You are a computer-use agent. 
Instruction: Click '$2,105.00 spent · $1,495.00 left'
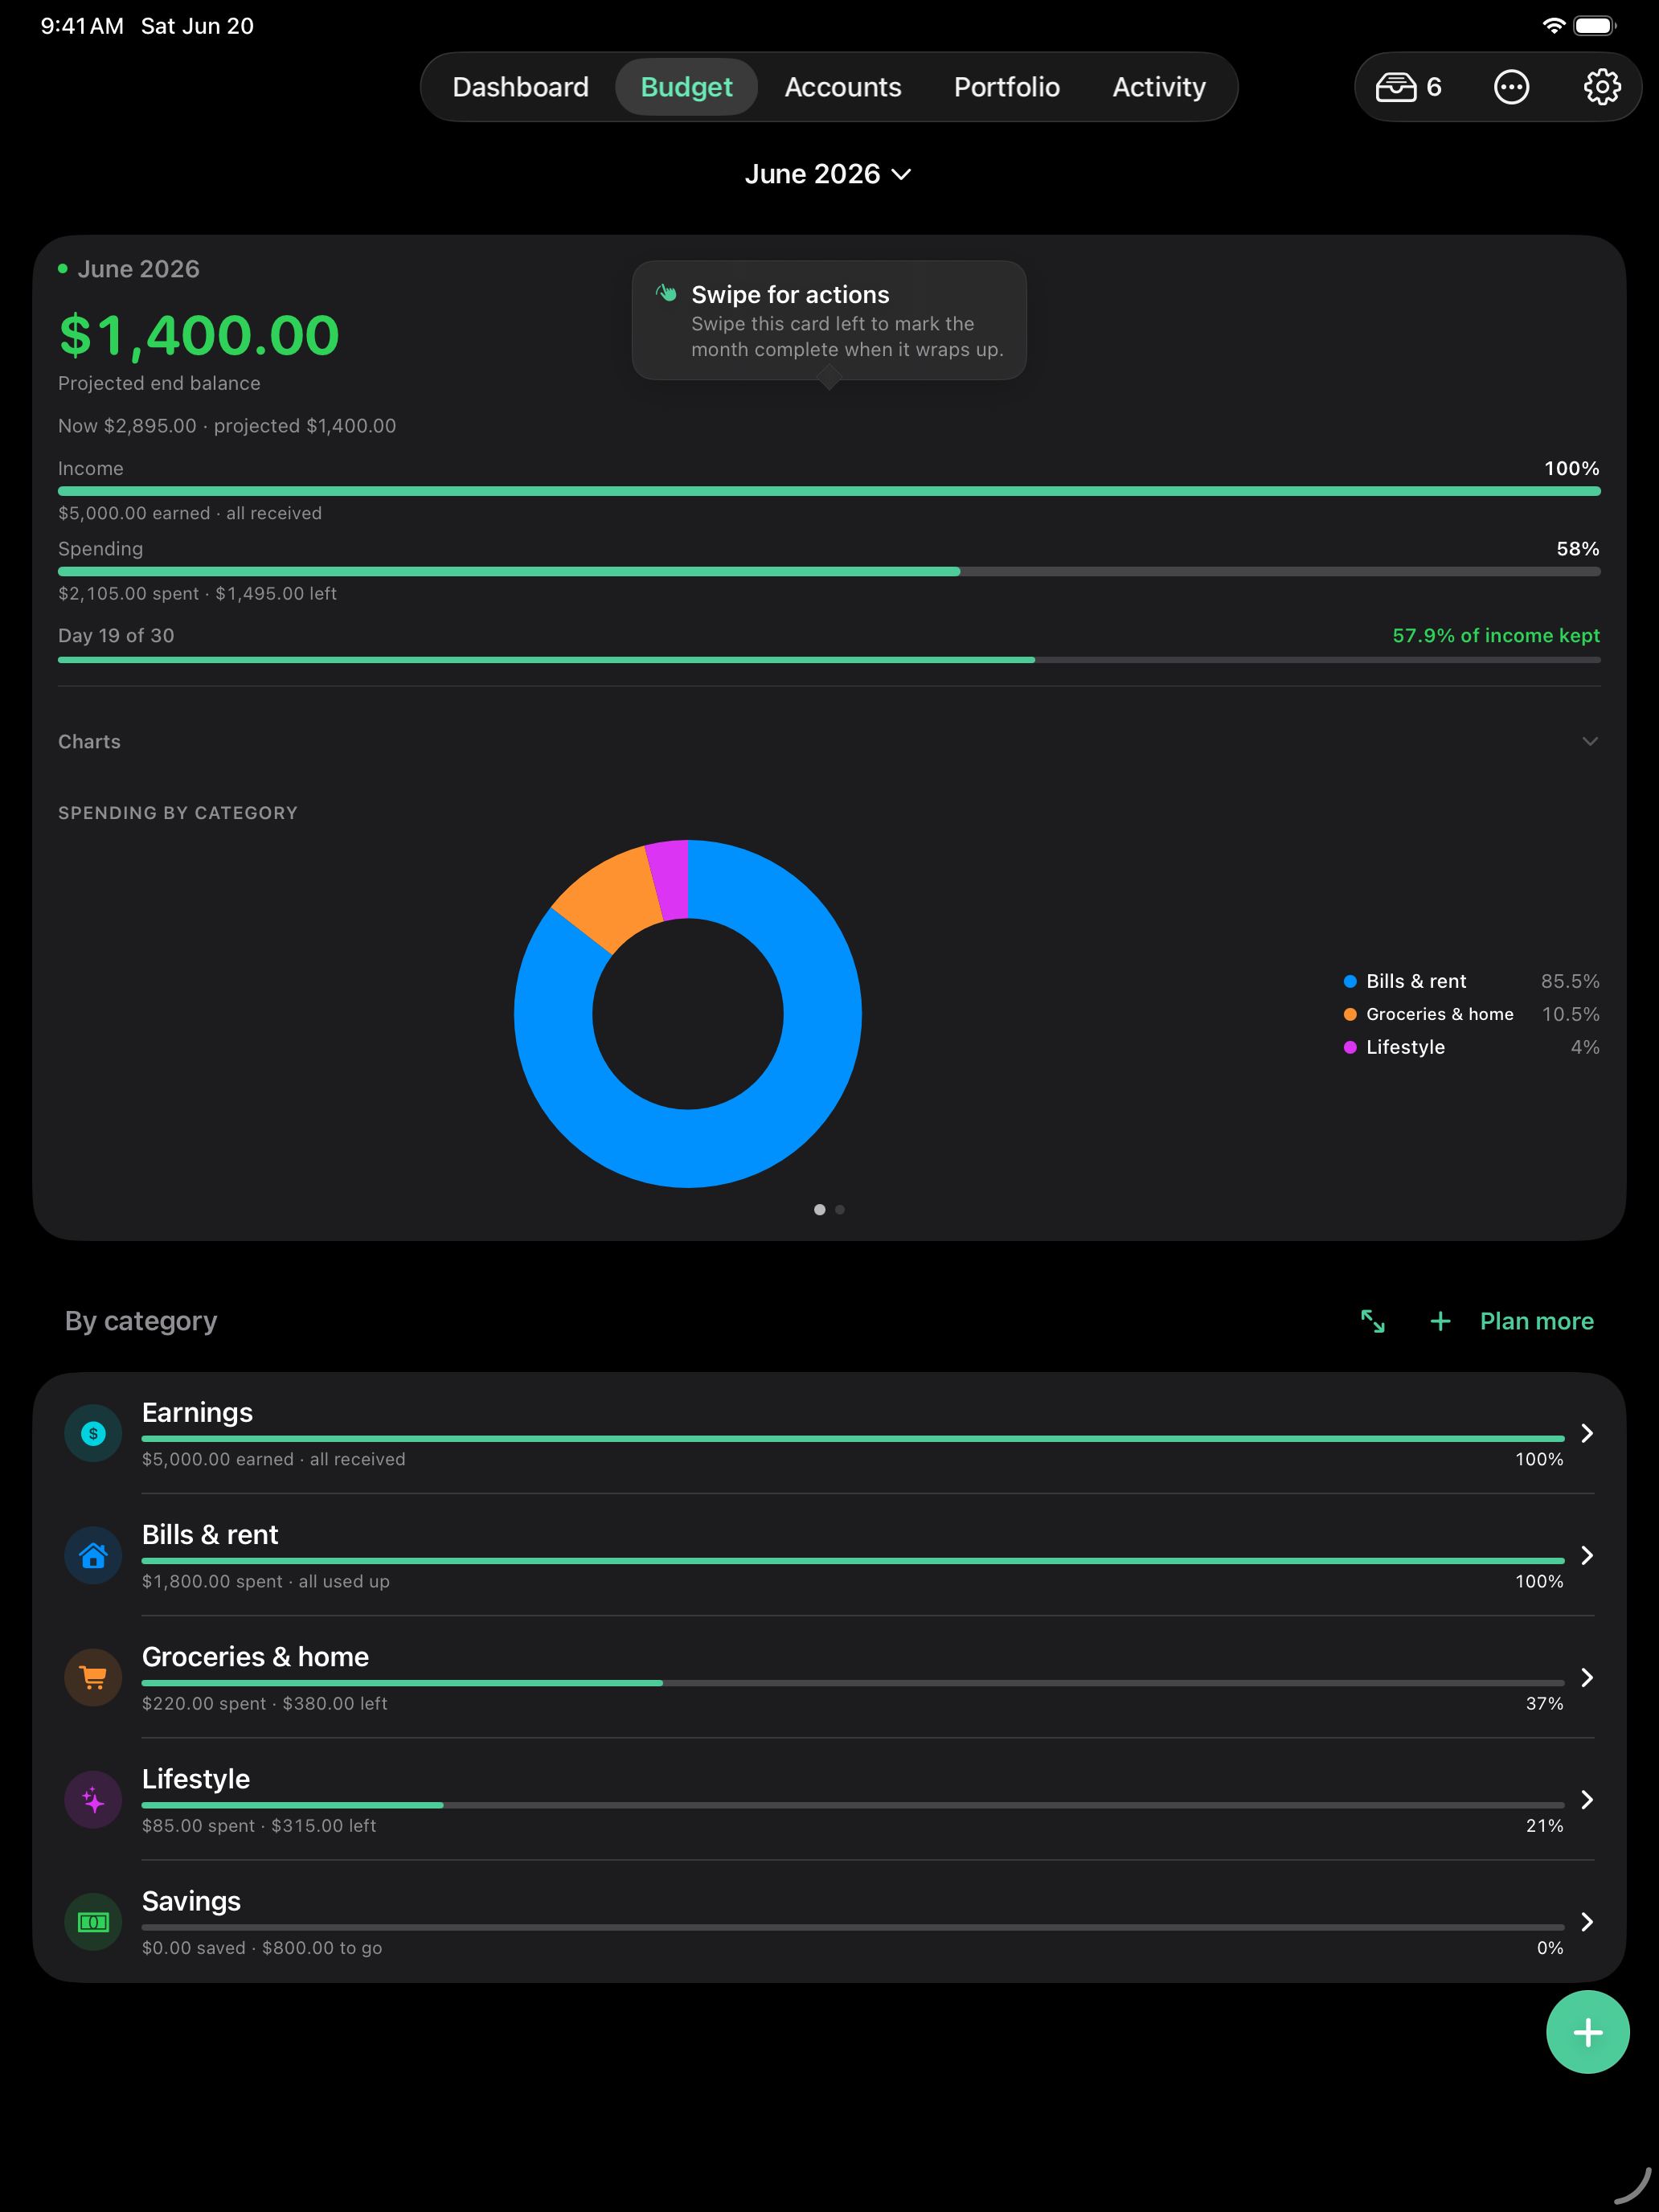(x=197, y=593)
